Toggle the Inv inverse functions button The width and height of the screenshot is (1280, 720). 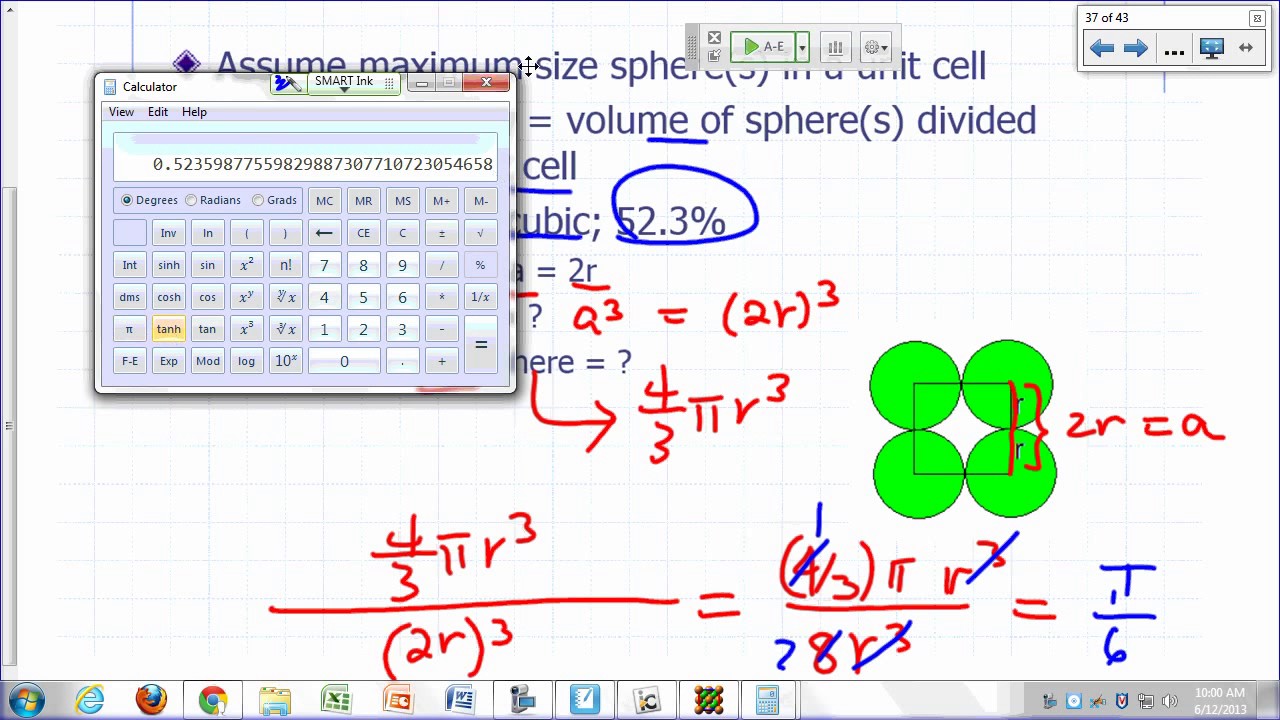[168, 233]
